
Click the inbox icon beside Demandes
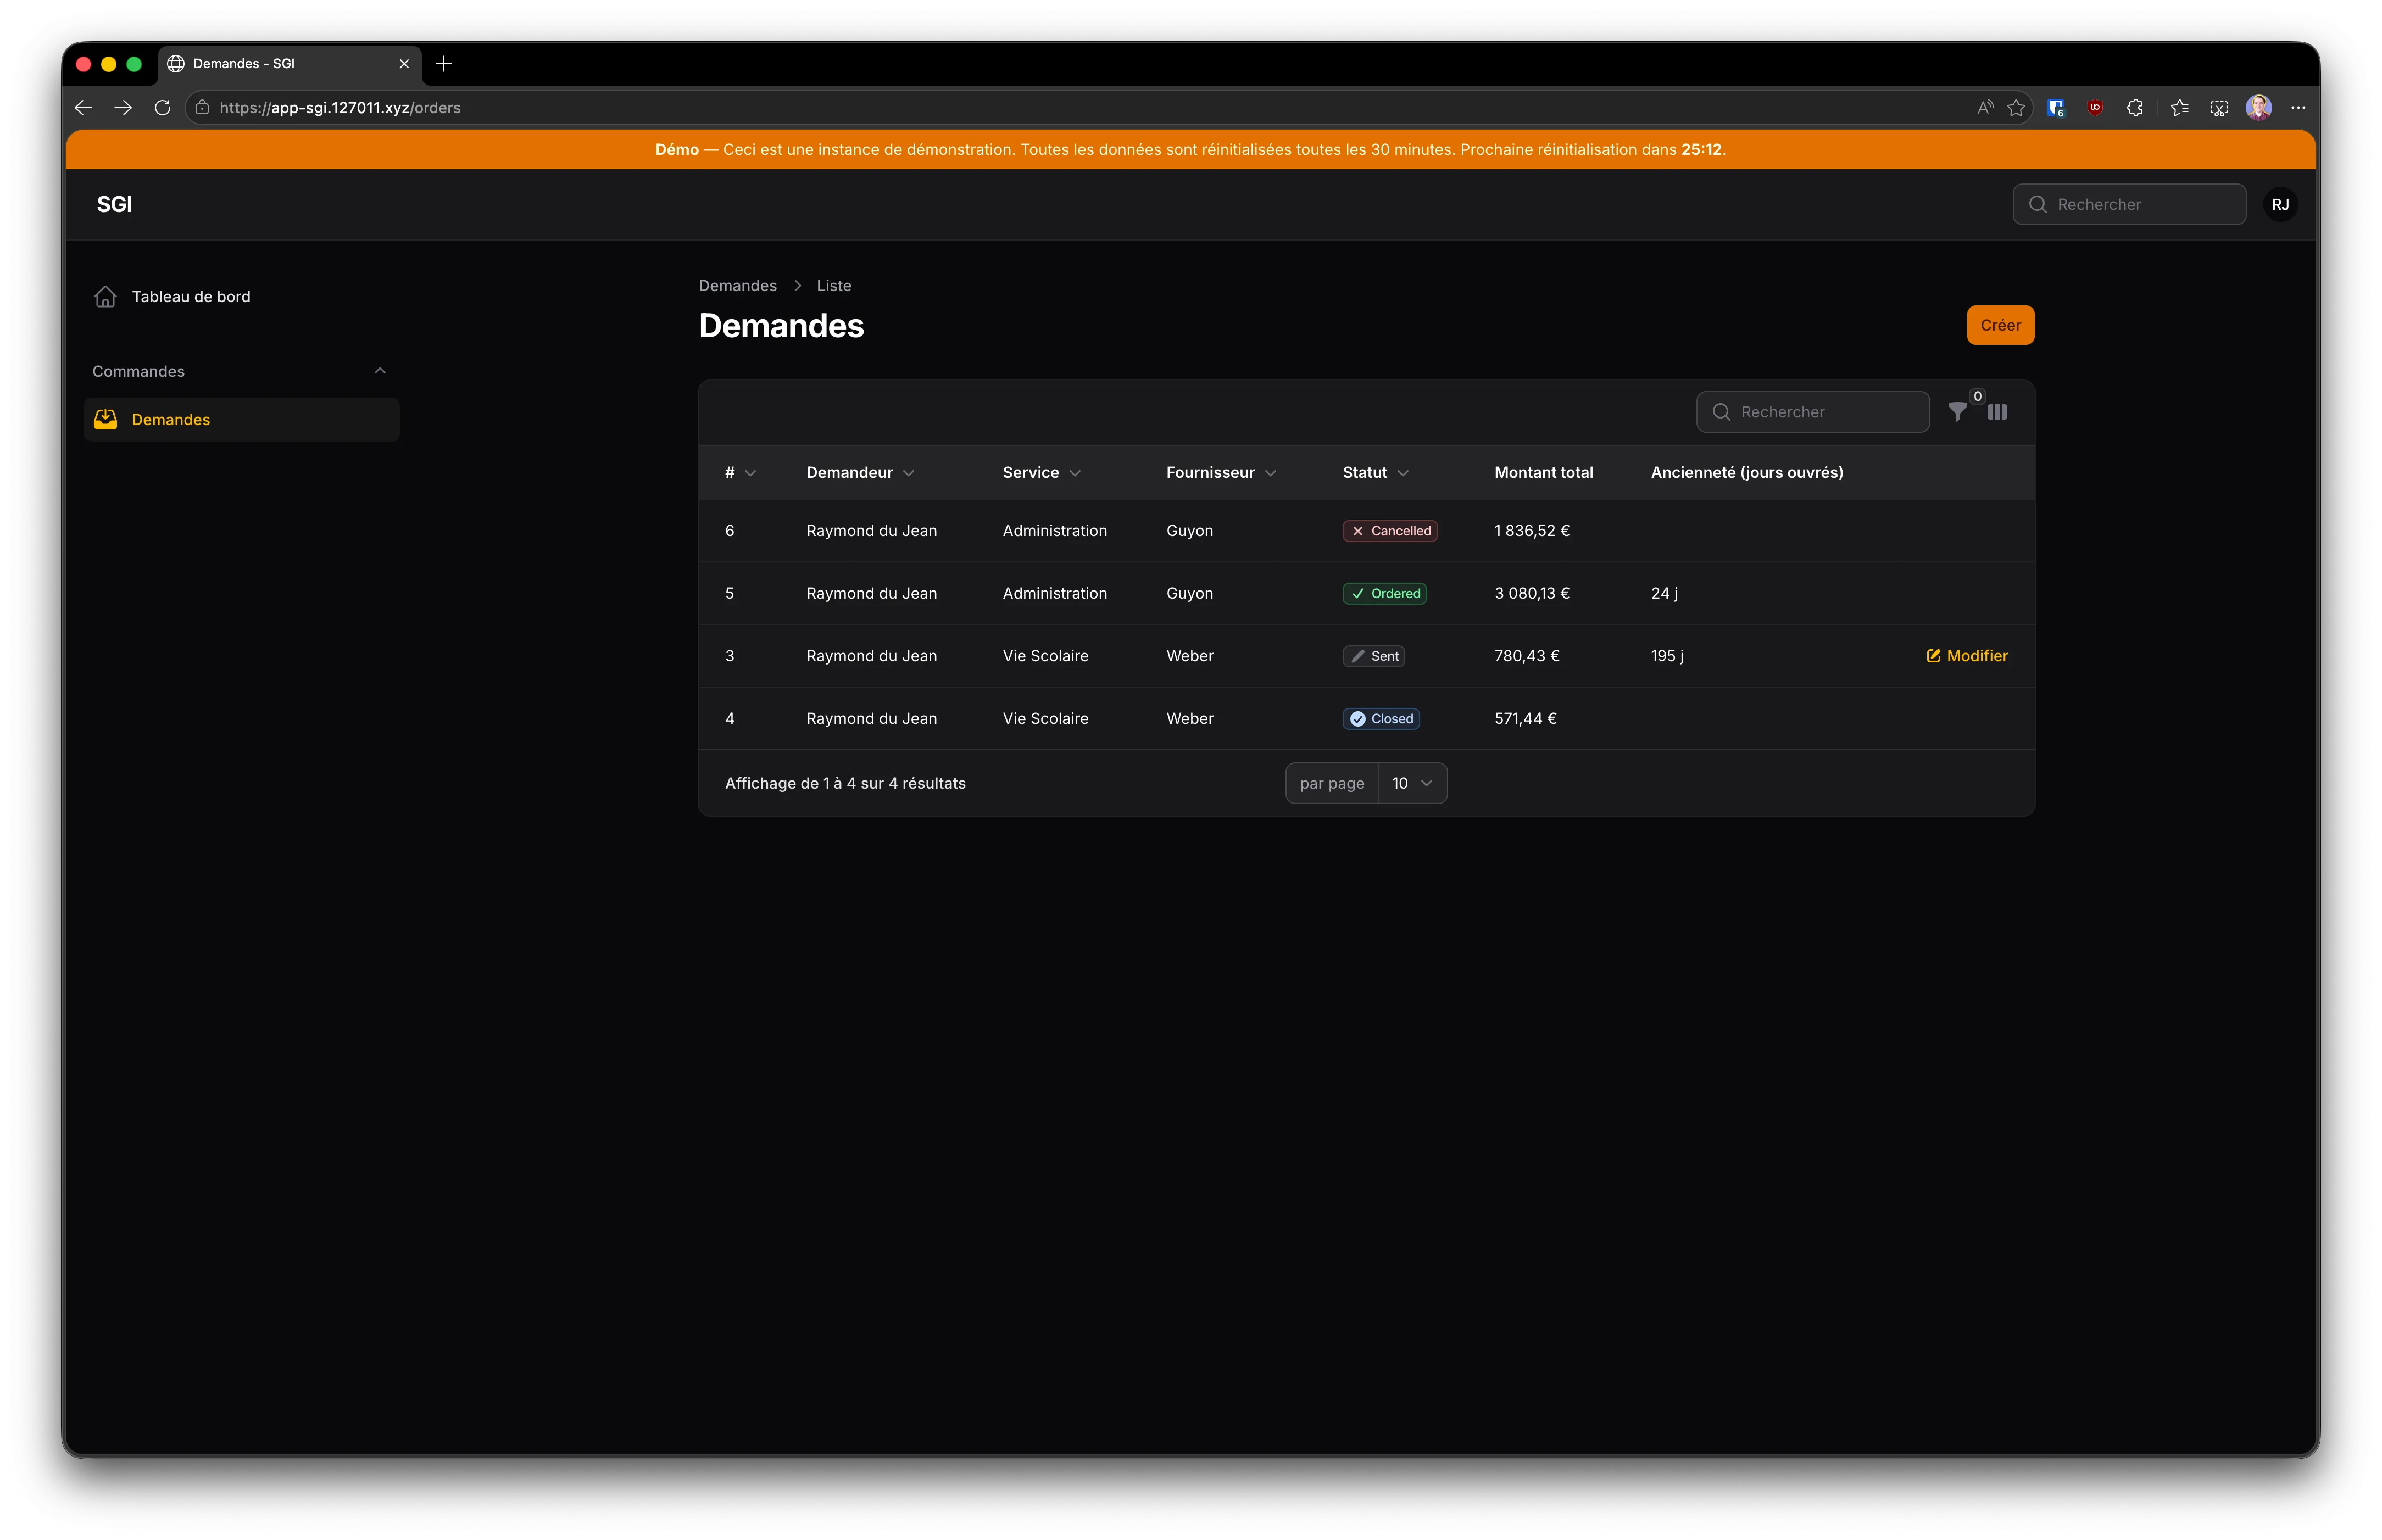(x=105, y=420)
